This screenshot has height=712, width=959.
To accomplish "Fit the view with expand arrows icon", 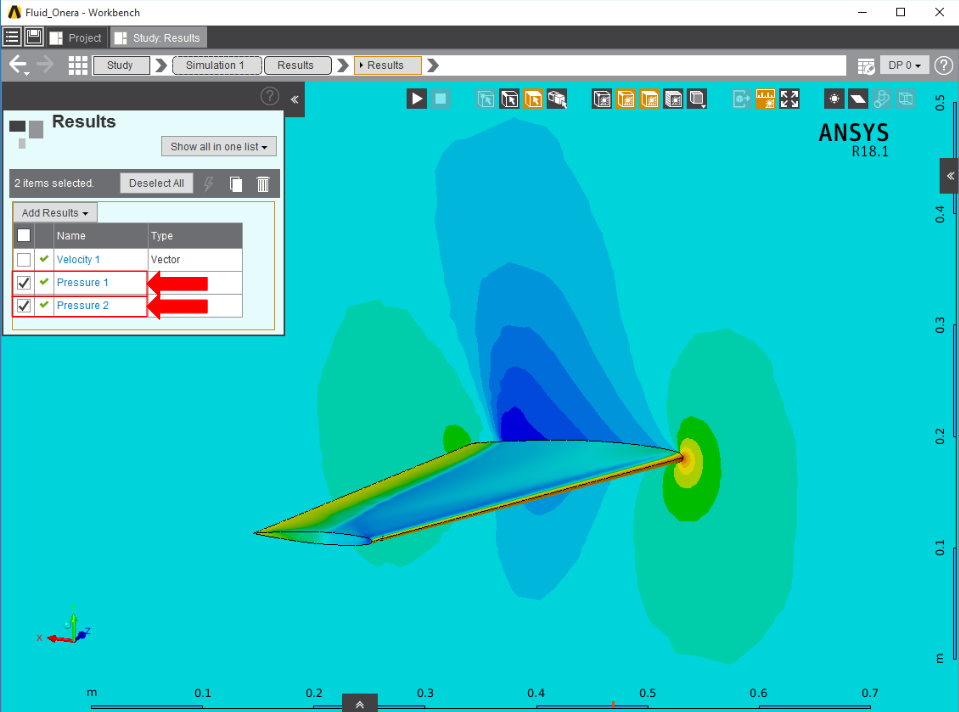I will click(790, 98).
